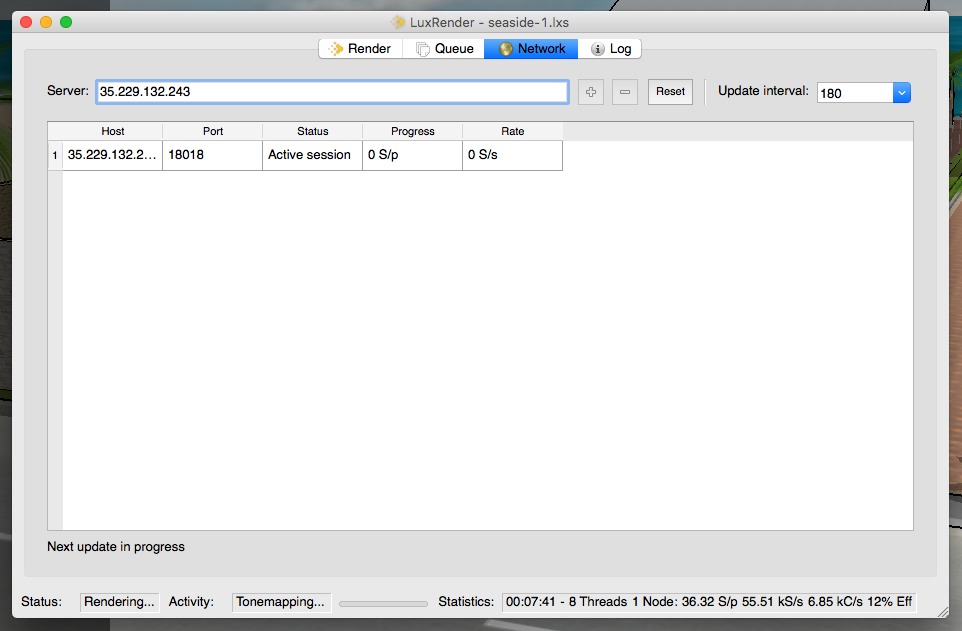Click the render statistics readout

709,602
